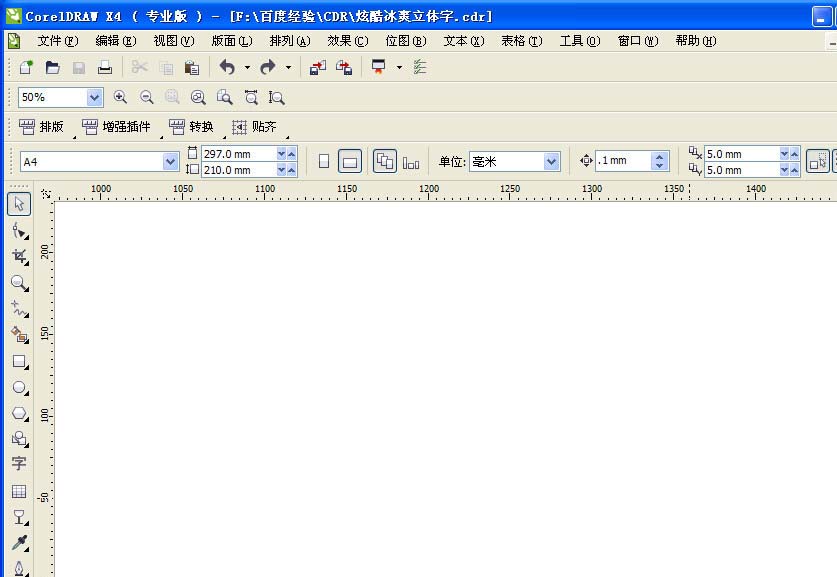The width and height of the screenshot is (837, 577).
Task: Open the 编辑(E) menu
Action: point(116,41)
